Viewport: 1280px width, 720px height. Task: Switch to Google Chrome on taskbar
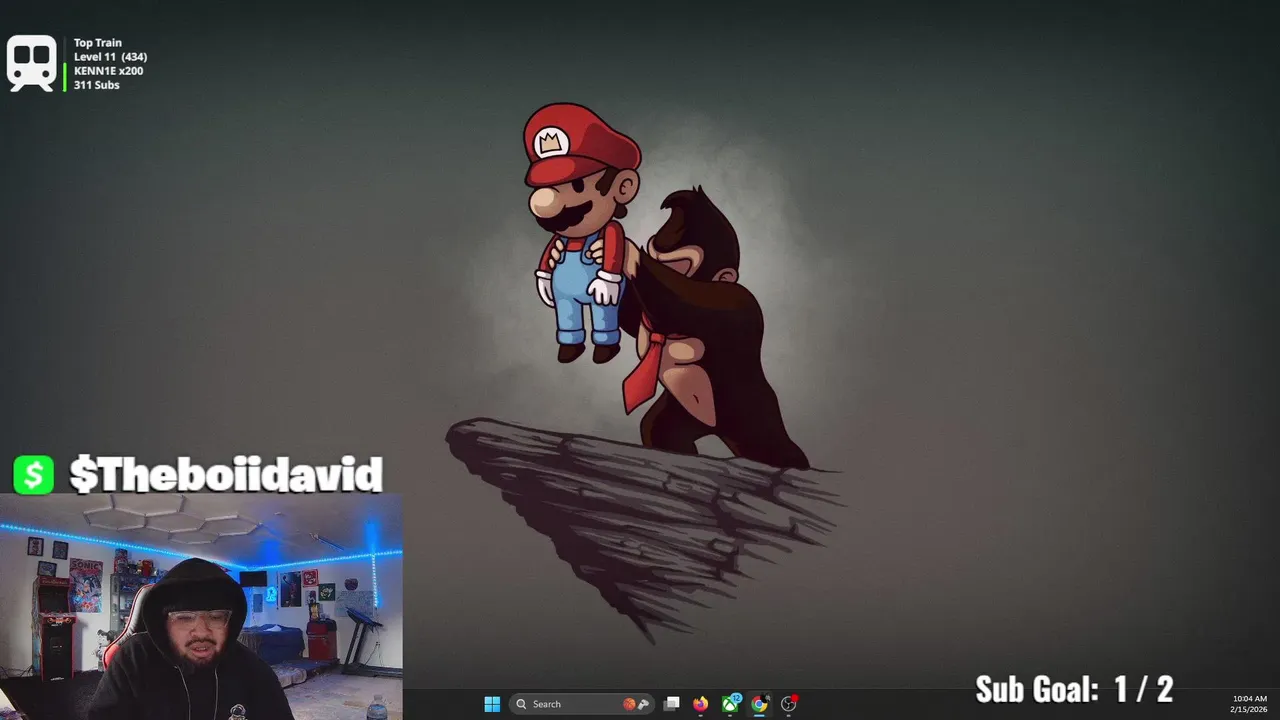pyautogui.click(x=759, y=704)
